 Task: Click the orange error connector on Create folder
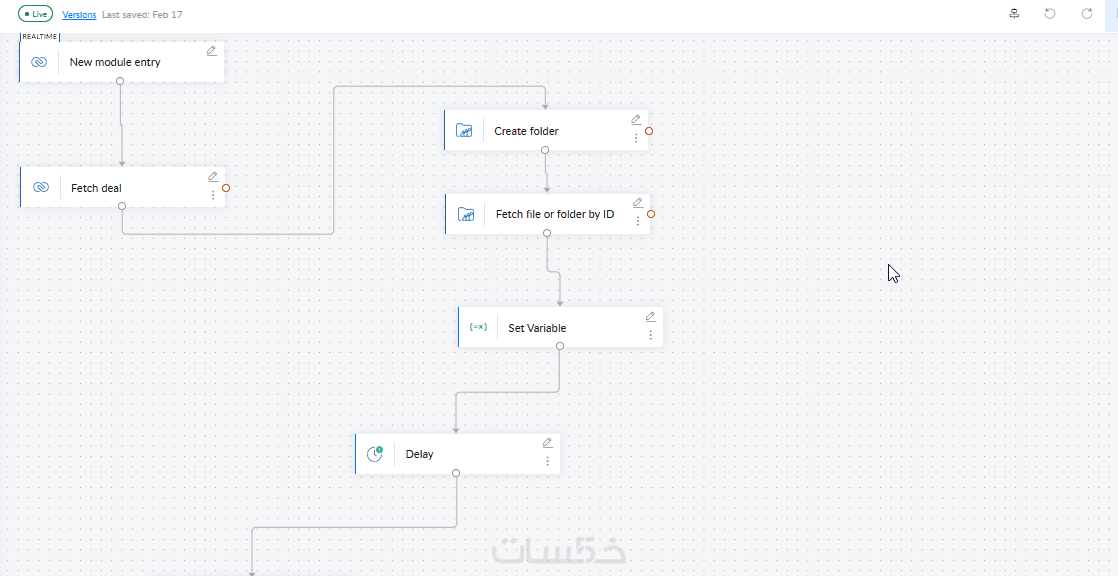[x=649, y=131]
